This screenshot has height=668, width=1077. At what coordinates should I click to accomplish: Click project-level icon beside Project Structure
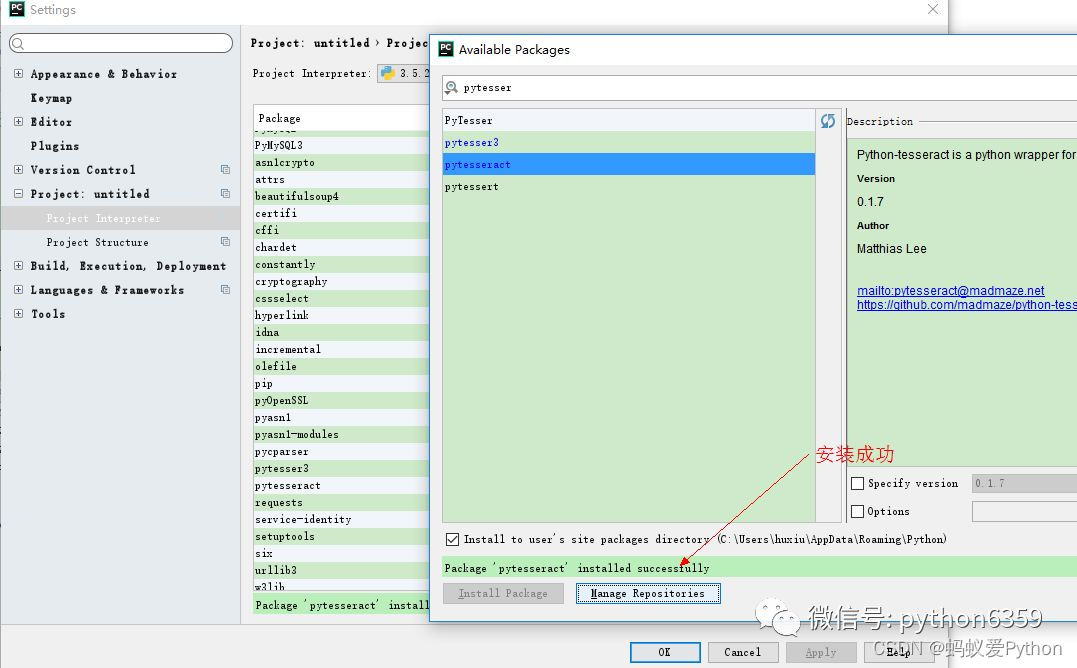point(225,242)
